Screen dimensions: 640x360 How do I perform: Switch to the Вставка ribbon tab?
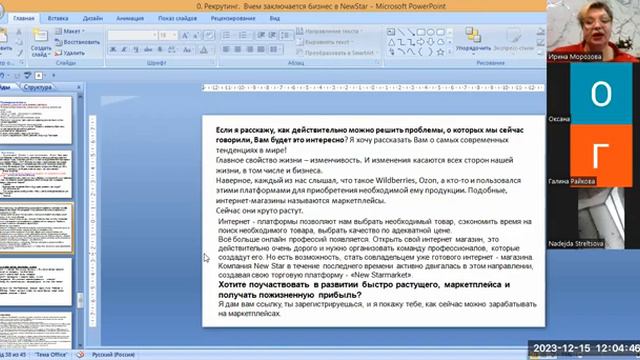coord(58,18)
